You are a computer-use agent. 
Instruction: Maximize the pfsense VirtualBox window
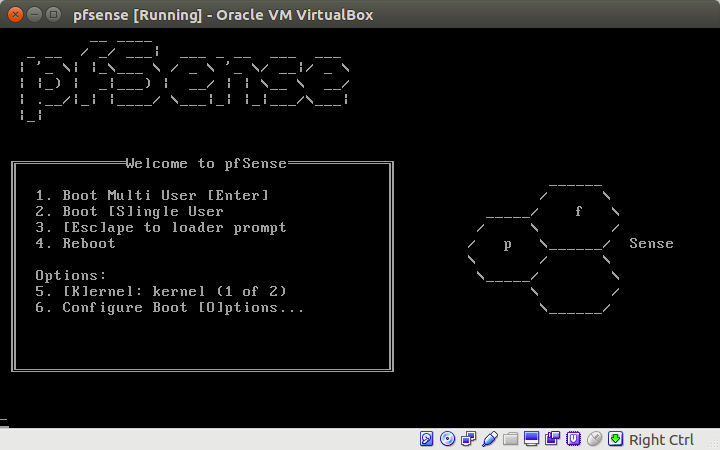(54, 15)
